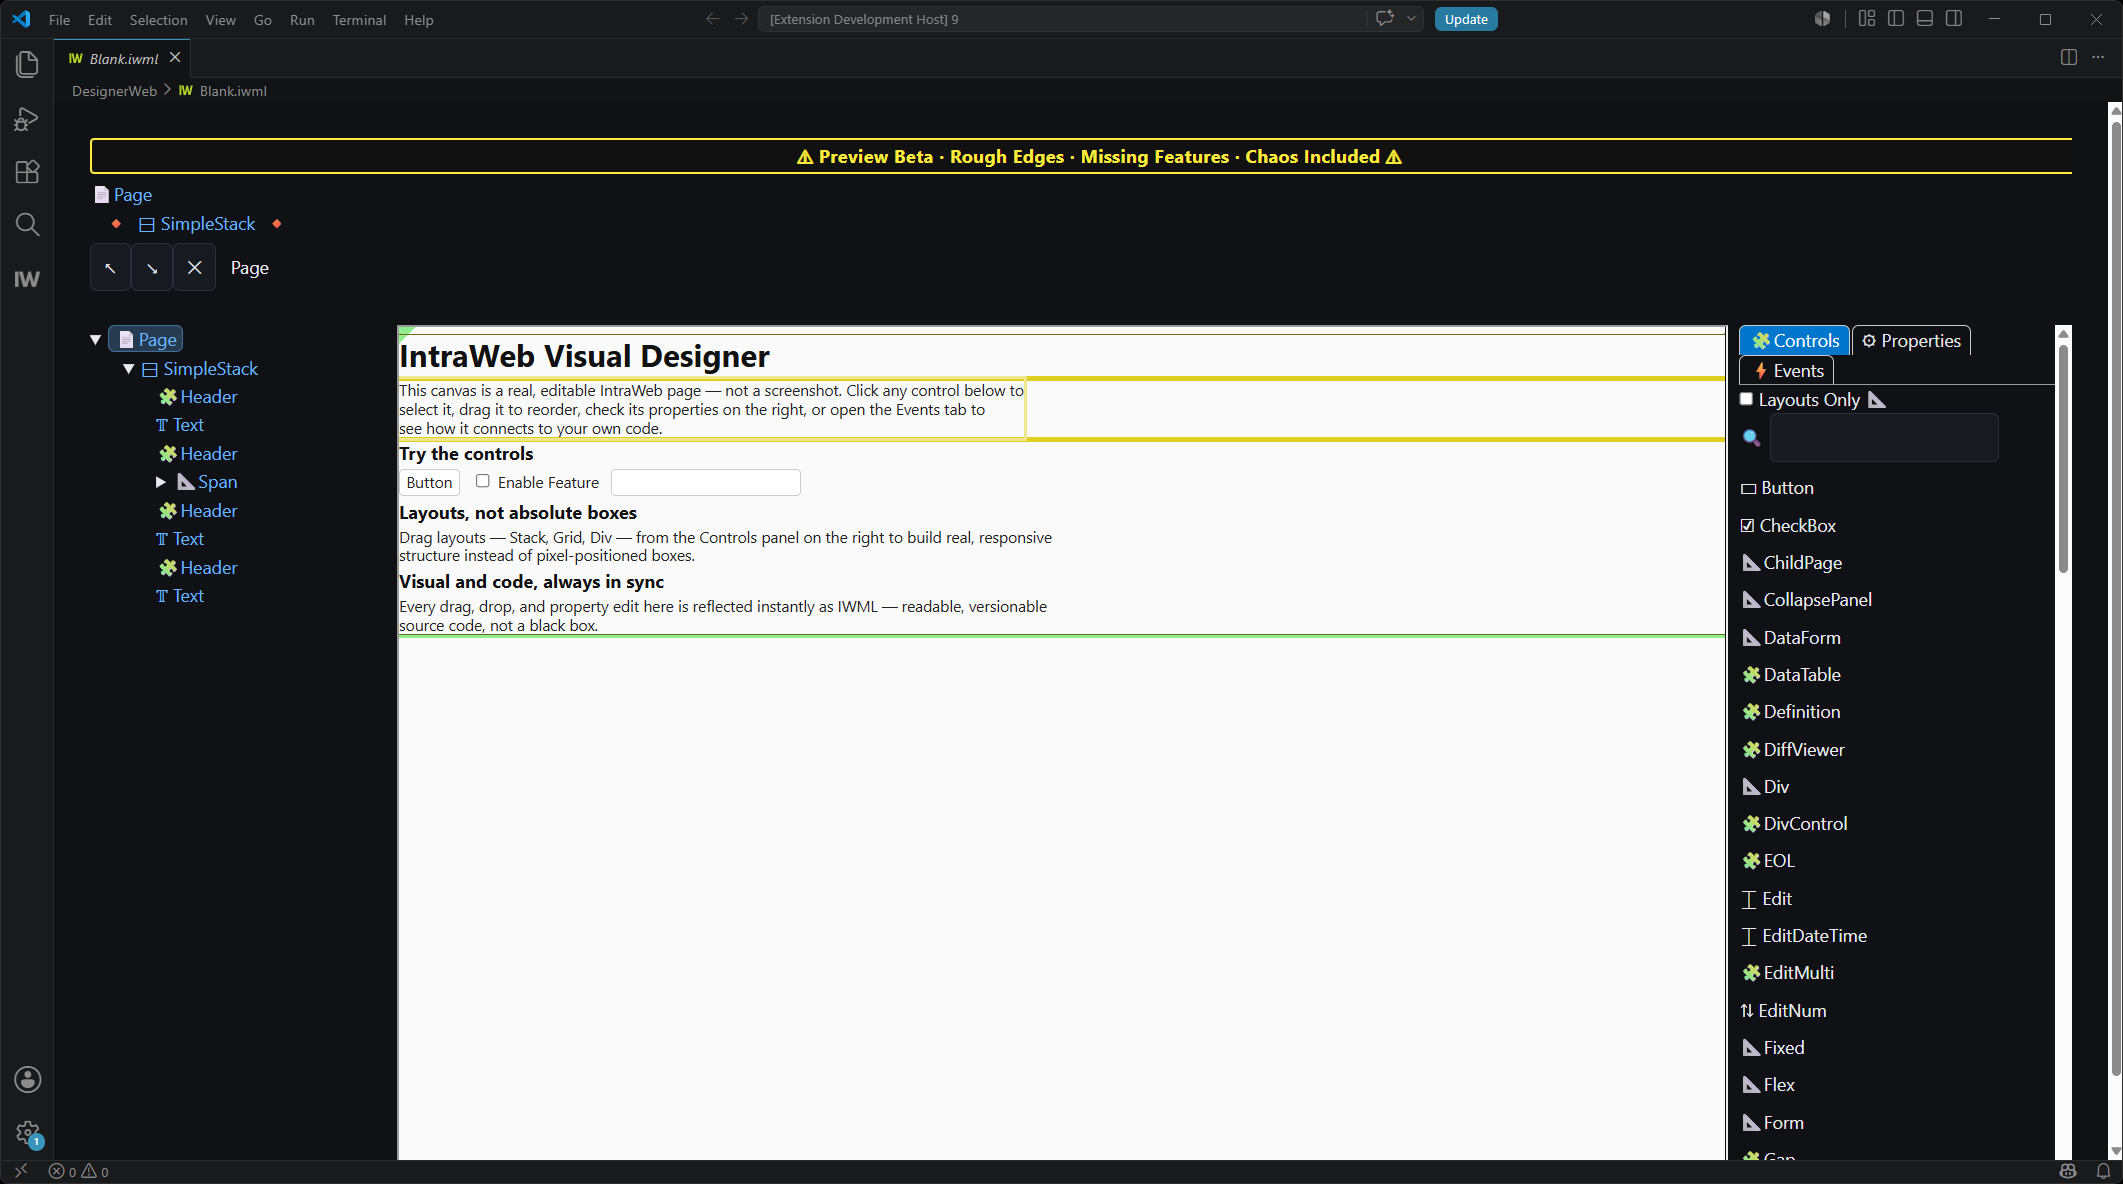Open the Explorer view in activity bar

(27, 64)
